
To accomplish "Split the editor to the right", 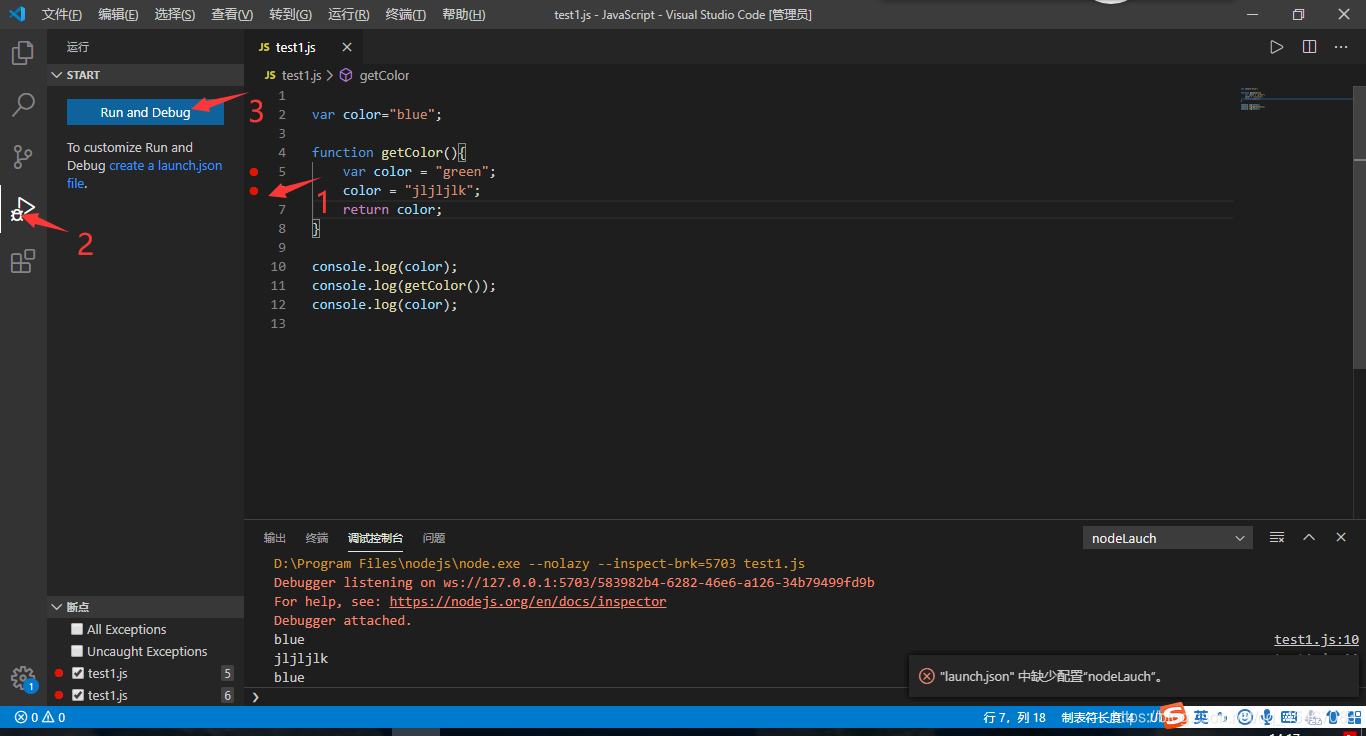I will point(1309,47).
